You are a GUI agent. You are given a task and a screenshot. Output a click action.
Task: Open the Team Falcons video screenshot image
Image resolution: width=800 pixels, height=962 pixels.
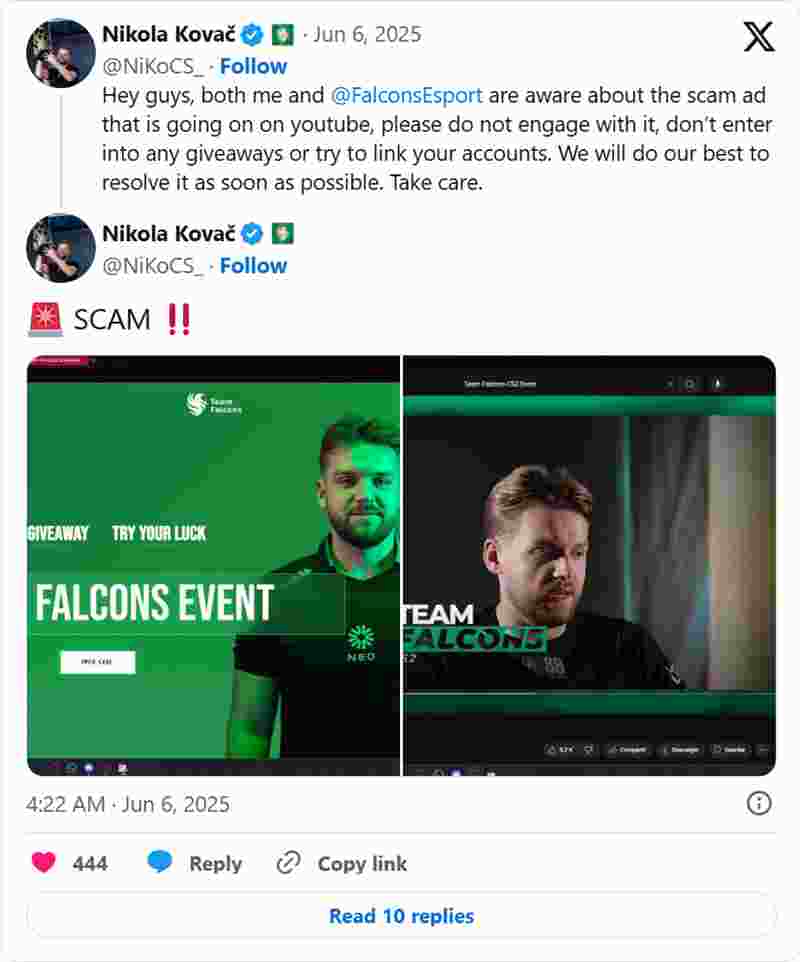(x=590, y=565)
